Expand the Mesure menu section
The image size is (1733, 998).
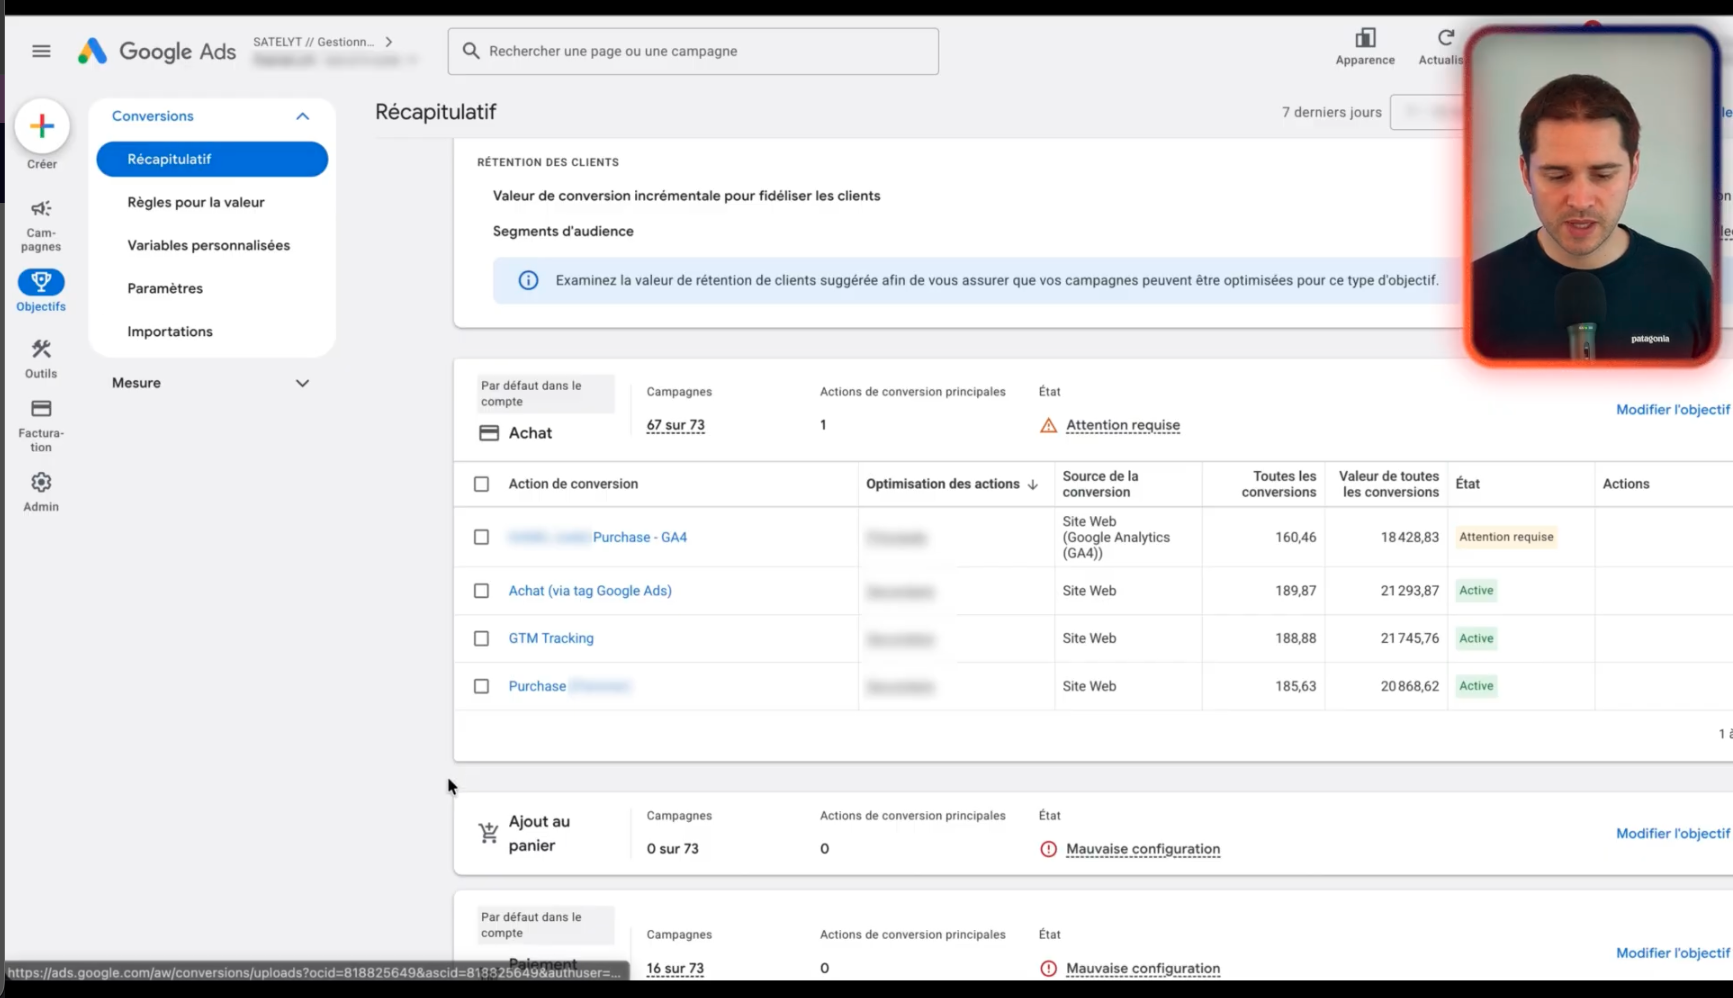(x=302, y=383)
